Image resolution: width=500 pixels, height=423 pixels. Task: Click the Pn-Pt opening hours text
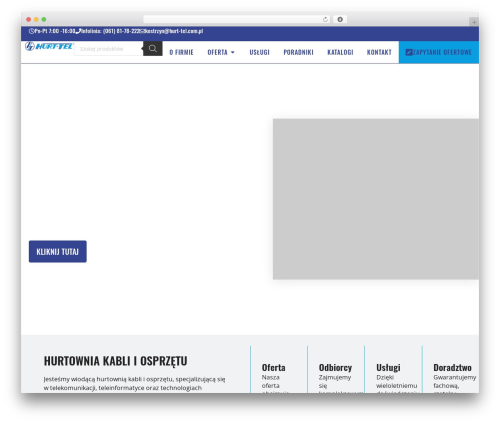coord(55,31)
